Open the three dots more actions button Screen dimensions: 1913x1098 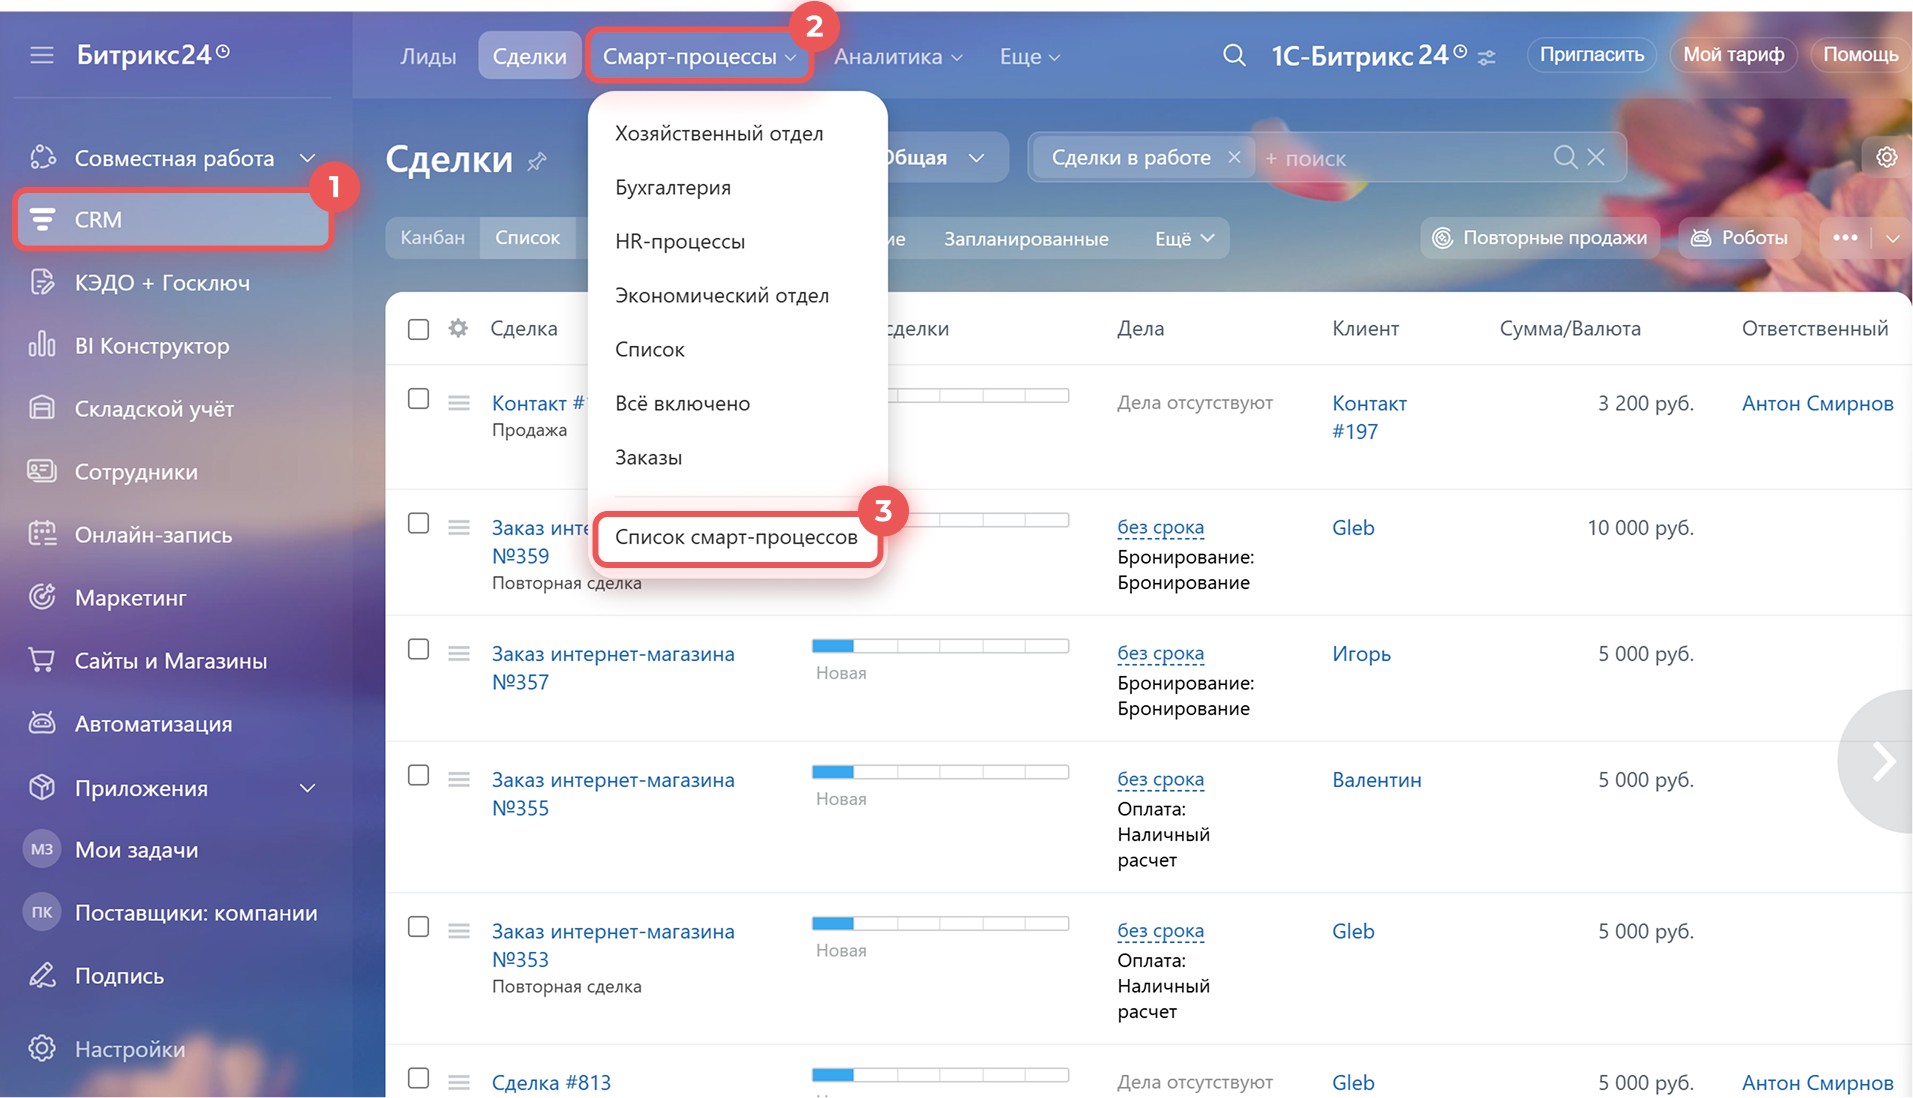[1845, 238]
